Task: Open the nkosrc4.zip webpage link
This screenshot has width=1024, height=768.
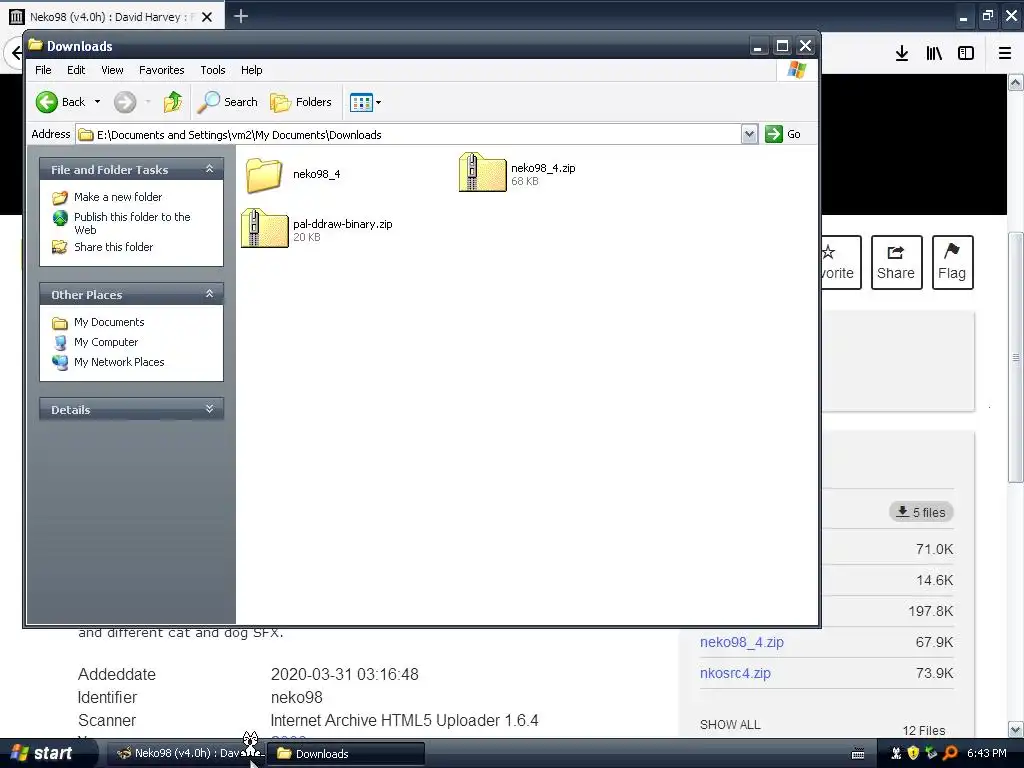Action: tap(735, 673)
